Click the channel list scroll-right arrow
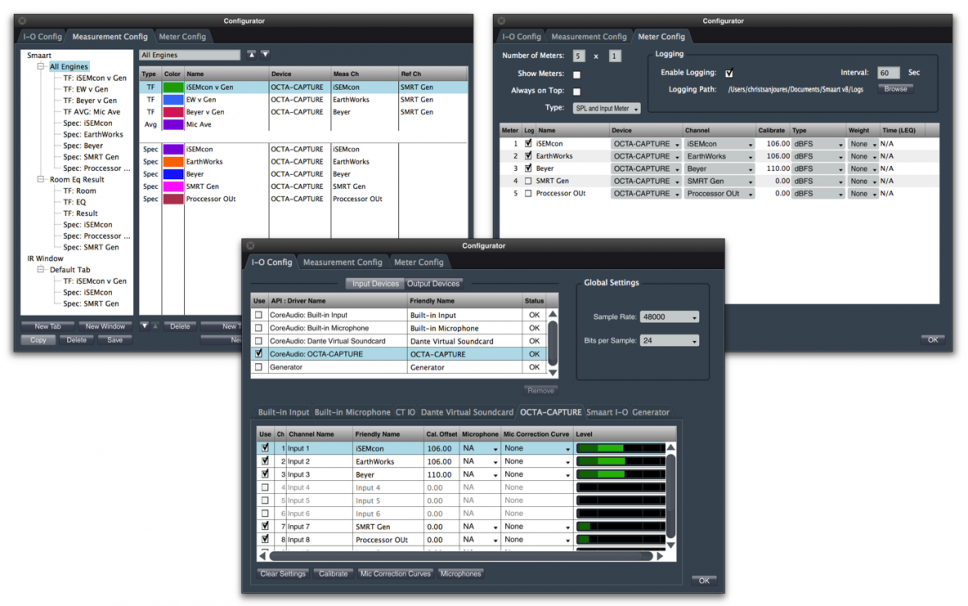This screenshot has width=968, height=606. [x=660, y=556]
